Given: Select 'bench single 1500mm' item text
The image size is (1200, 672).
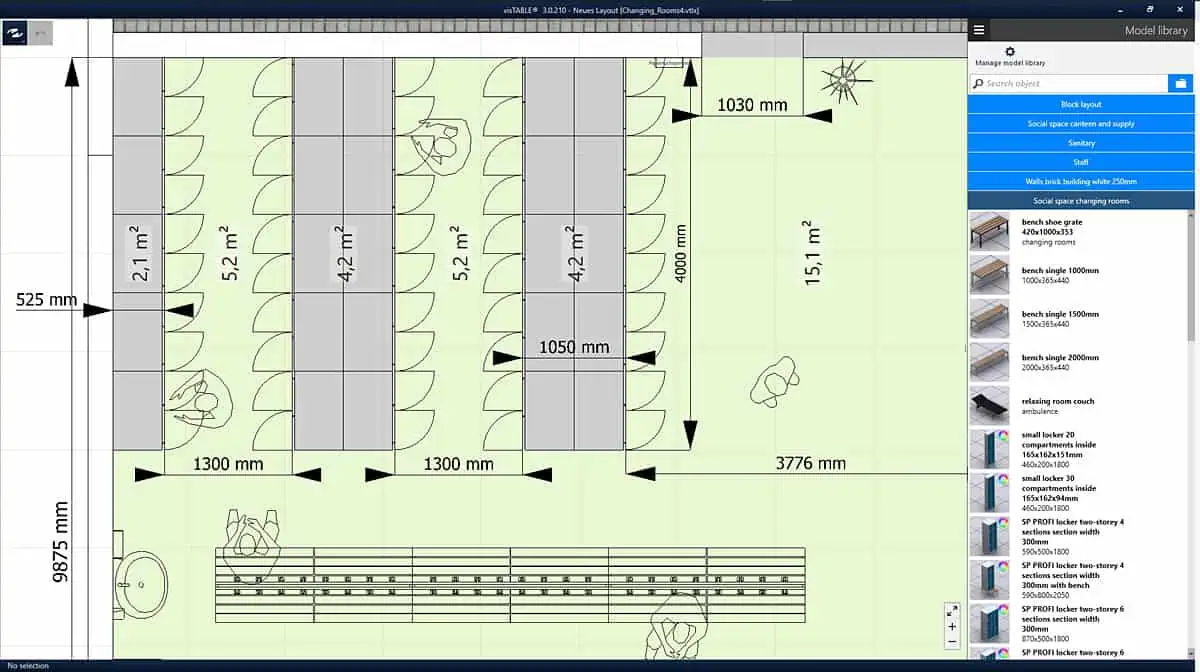Looking at the screenshot, I should [x=1060, y=314].
